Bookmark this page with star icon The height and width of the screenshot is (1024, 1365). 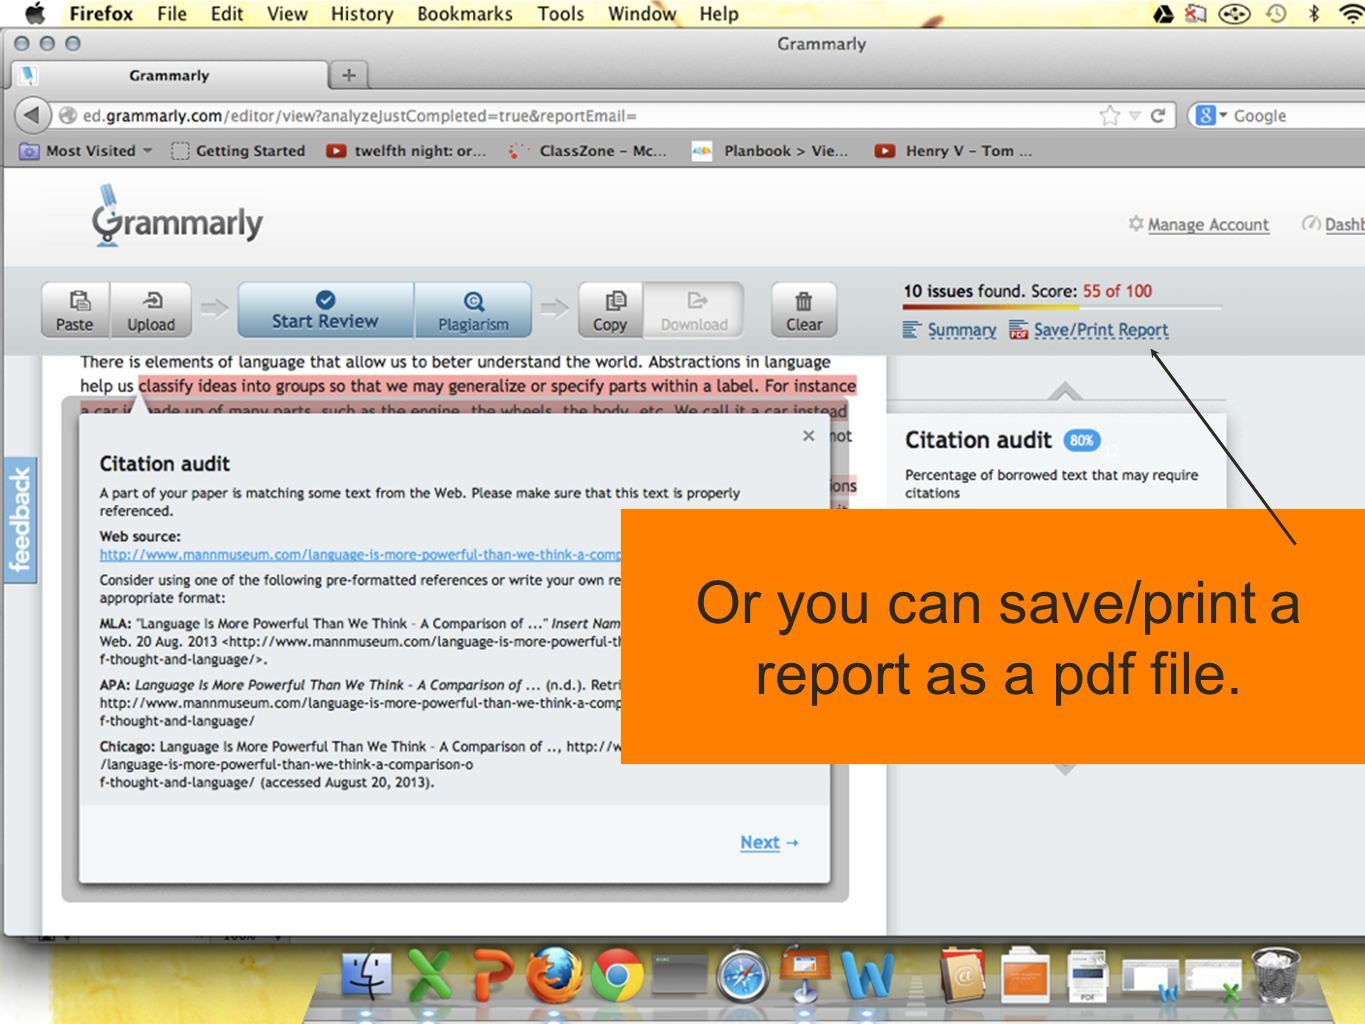pyautogui.click(x=1109, y=116)
